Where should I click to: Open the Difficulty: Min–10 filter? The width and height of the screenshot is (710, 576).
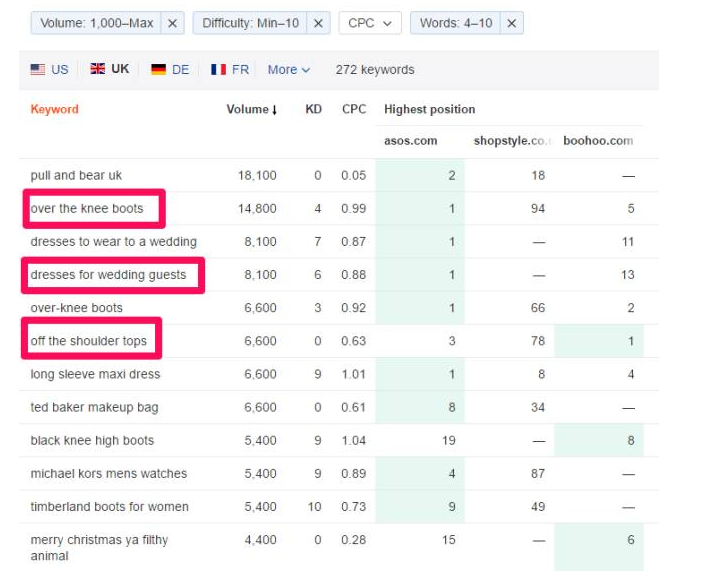250,23
